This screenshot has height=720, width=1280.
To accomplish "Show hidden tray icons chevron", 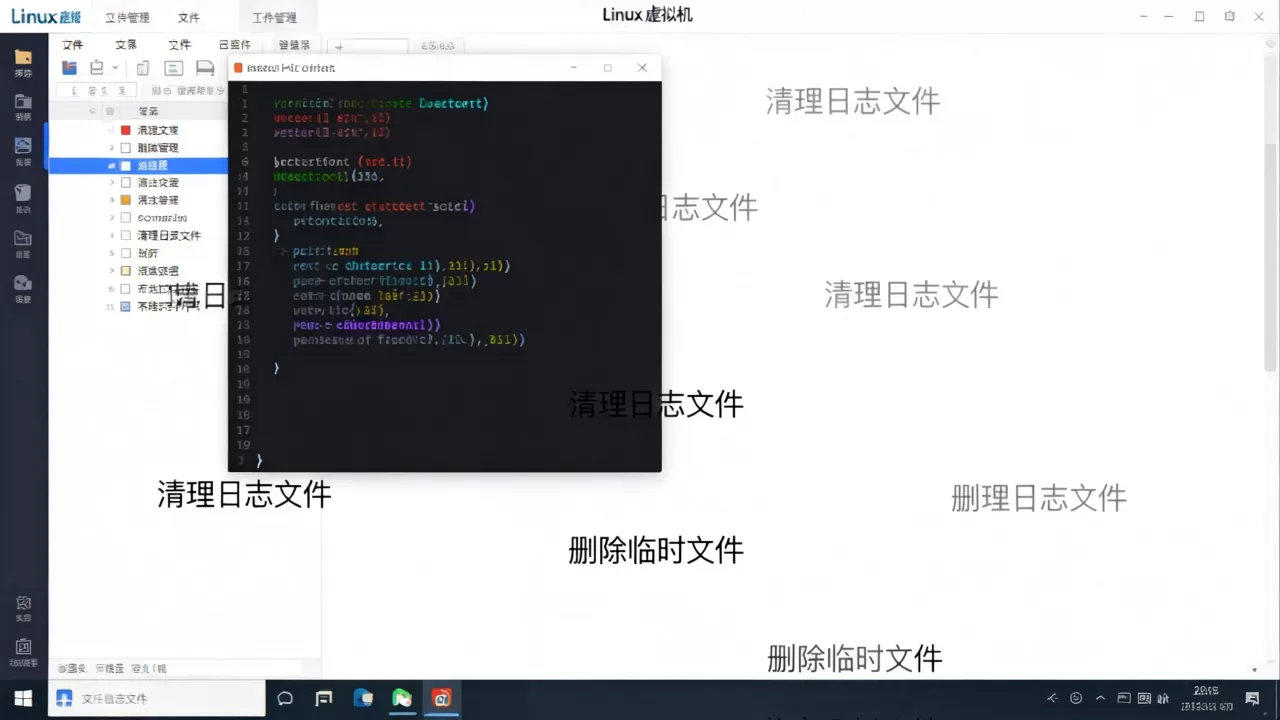I will pos(1101,698).
